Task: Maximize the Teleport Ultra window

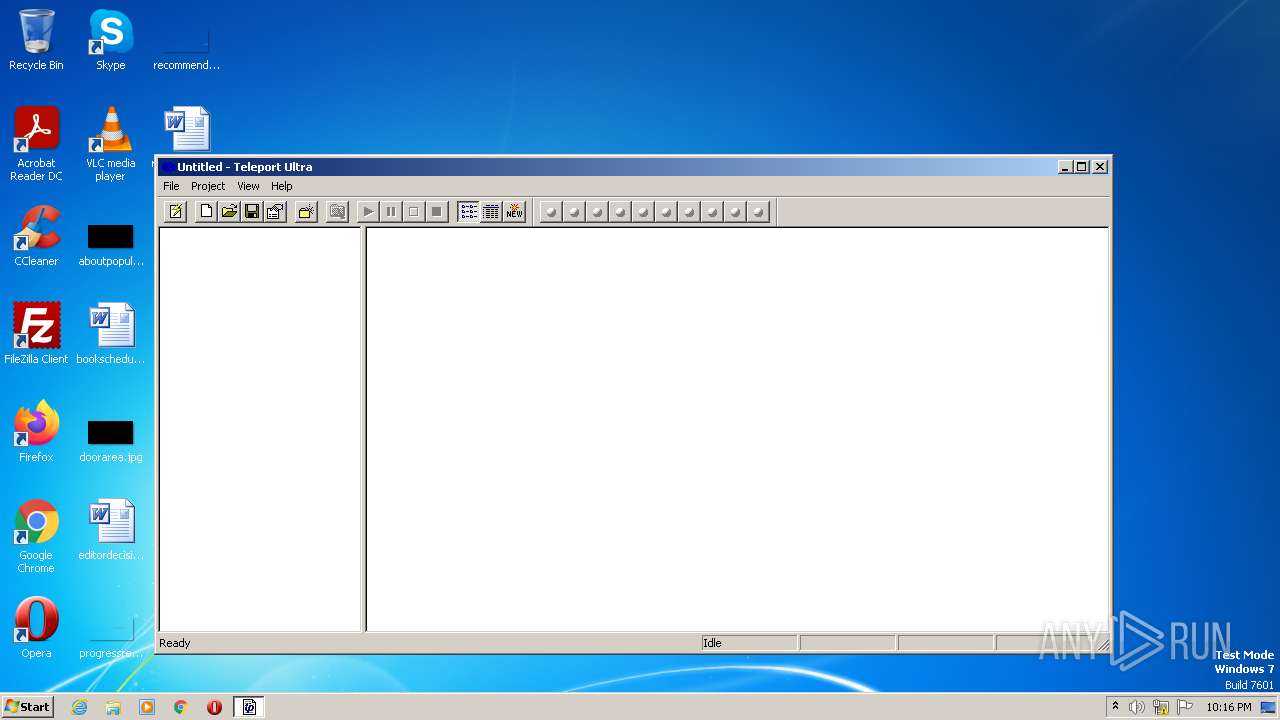Action: click(x=1082, y=167)
